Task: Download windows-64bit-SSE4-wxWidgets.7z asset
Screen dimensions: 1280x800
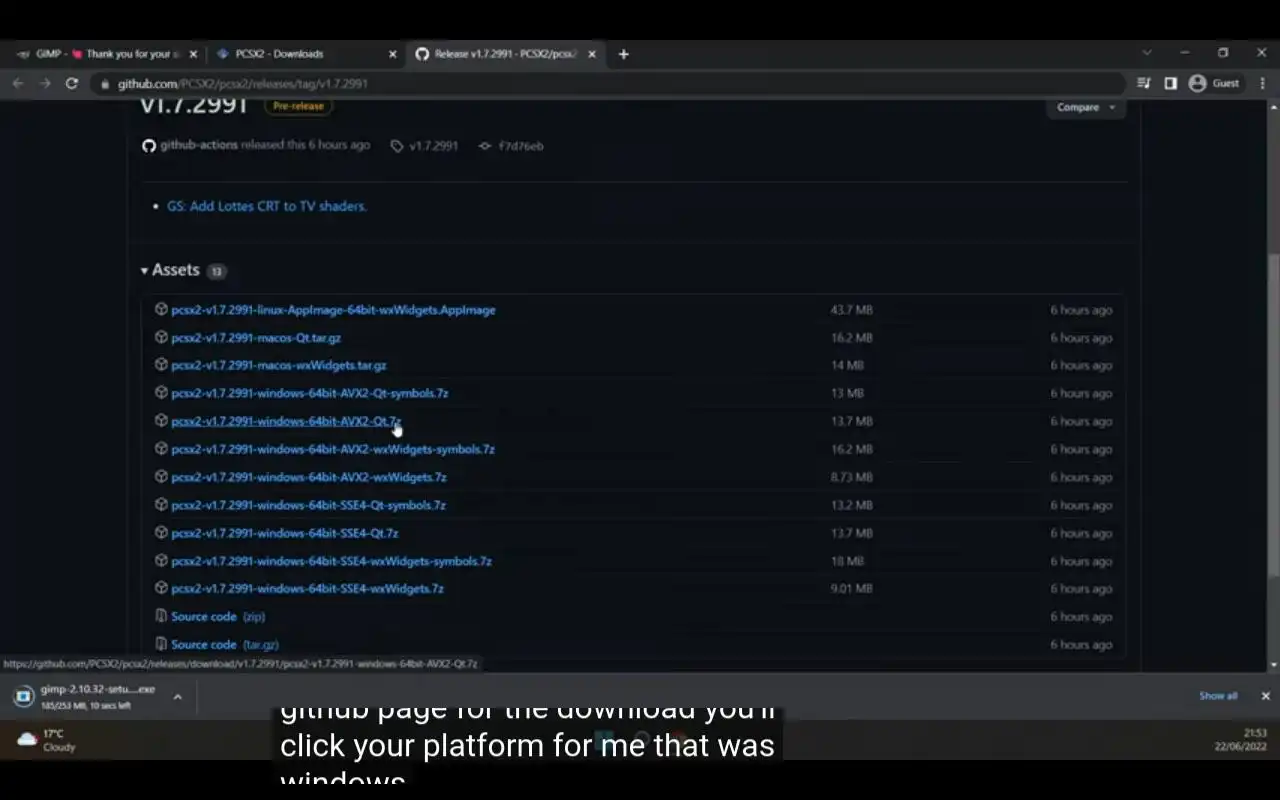Action: 307,589
